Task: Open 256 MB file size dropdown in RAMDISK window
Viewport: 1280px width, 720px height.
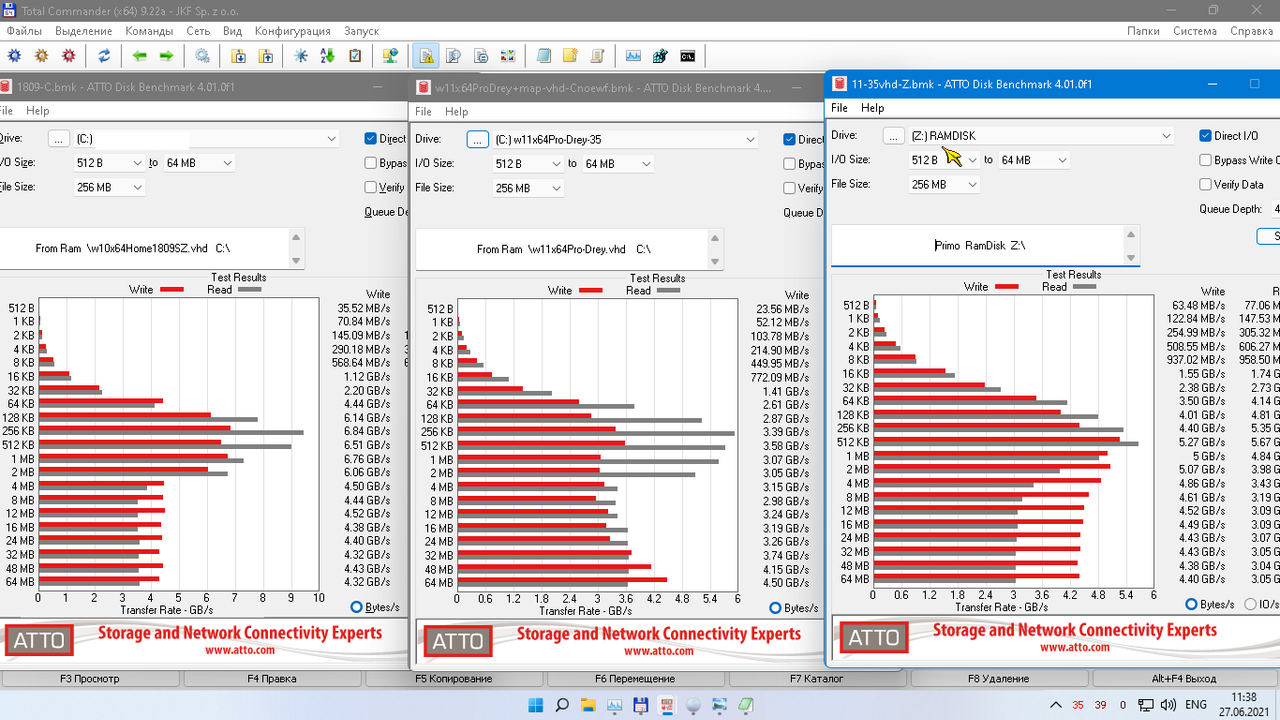Action: (944, 184)
